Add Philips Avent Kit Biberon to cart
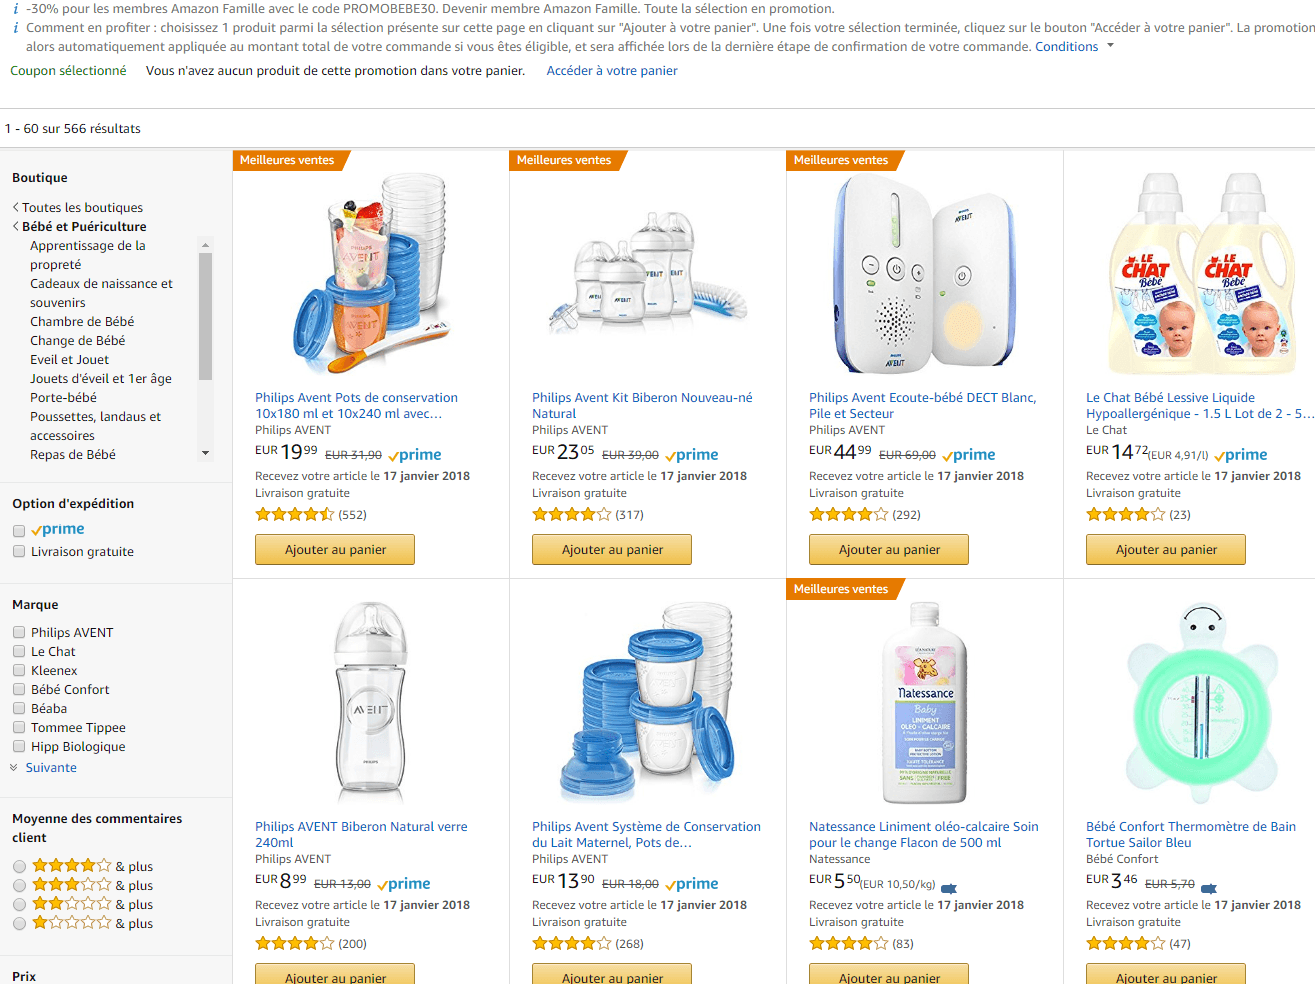 612,550
